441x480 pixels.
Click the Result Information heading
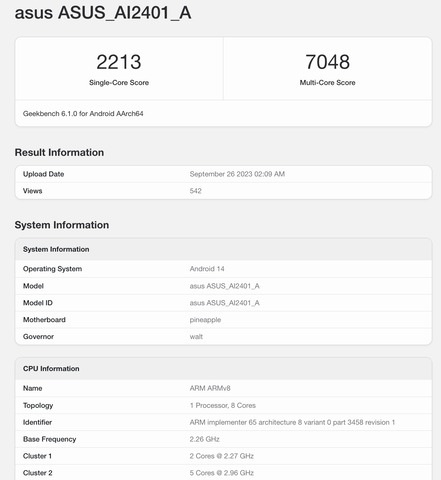click(x=59, y=152)
